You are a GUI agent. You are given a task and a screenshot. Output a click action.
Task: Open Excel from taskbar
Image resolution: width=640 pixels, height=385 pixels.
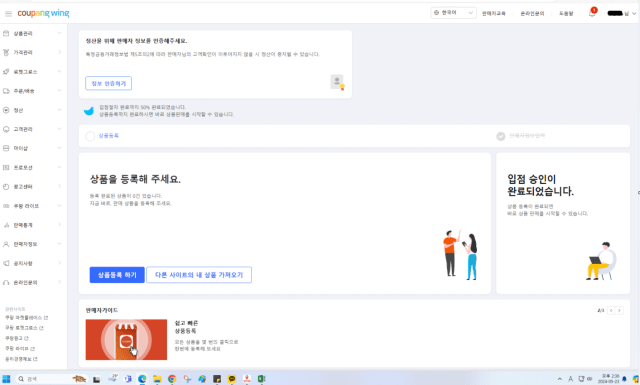[x=262, y=379]
